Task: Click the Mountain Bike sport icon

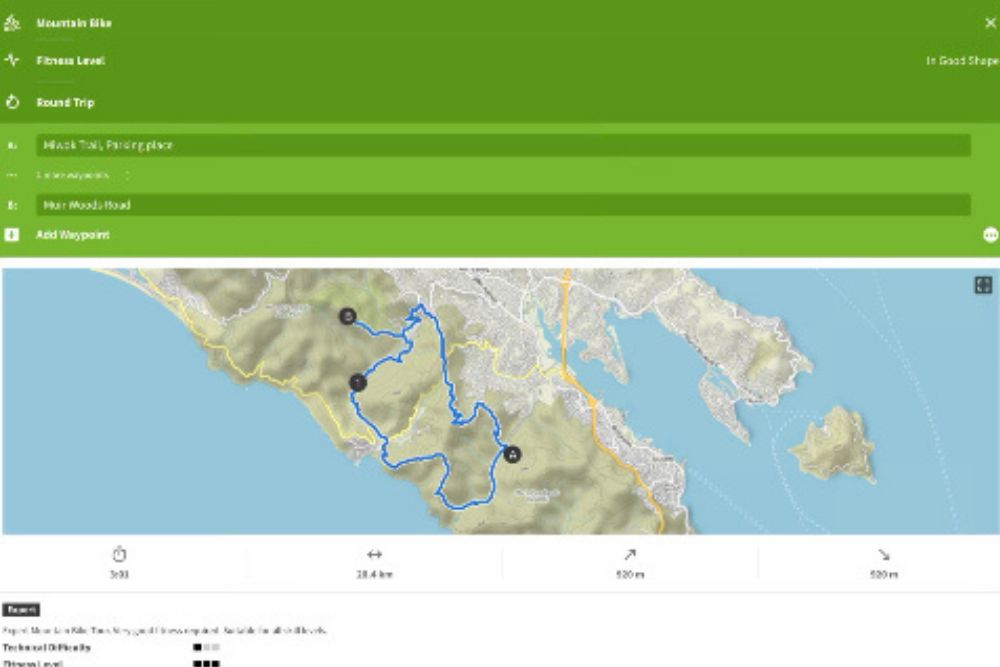Action: point(12,22)
